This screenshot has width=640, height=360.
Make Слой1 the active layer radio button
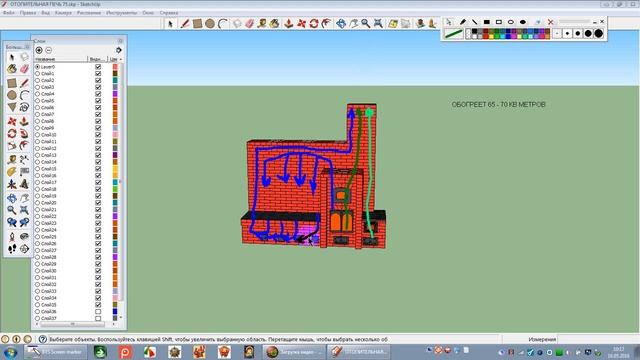point(38,73)
